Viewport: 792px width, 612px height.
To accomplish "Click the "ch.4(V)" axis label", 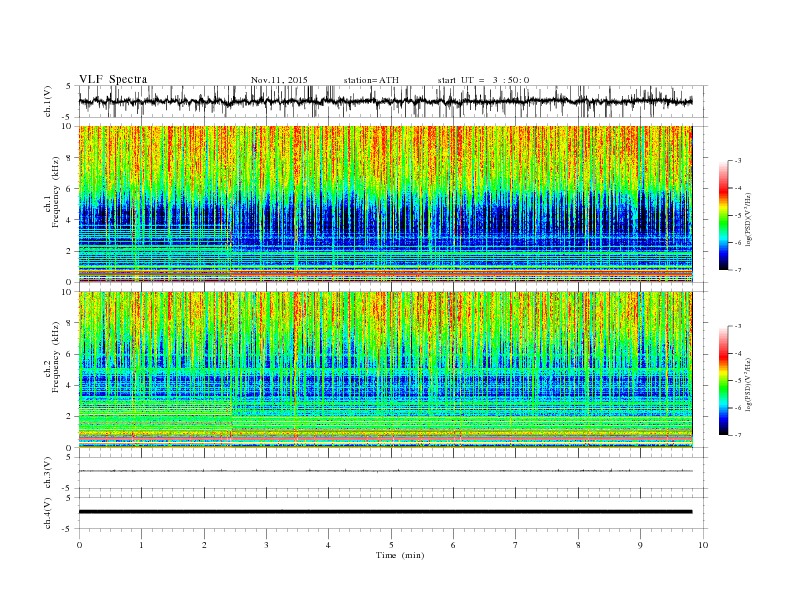I will 48,513.
